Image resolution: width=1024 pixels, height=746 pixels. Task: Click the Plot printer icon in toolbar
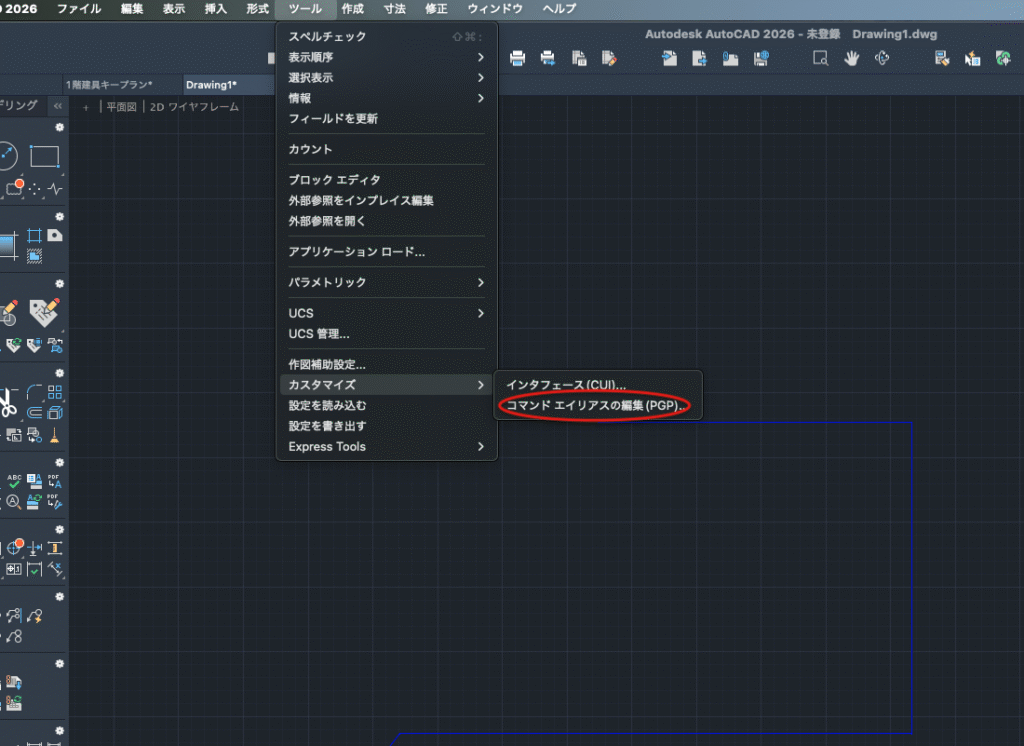[x=518, y=58]
